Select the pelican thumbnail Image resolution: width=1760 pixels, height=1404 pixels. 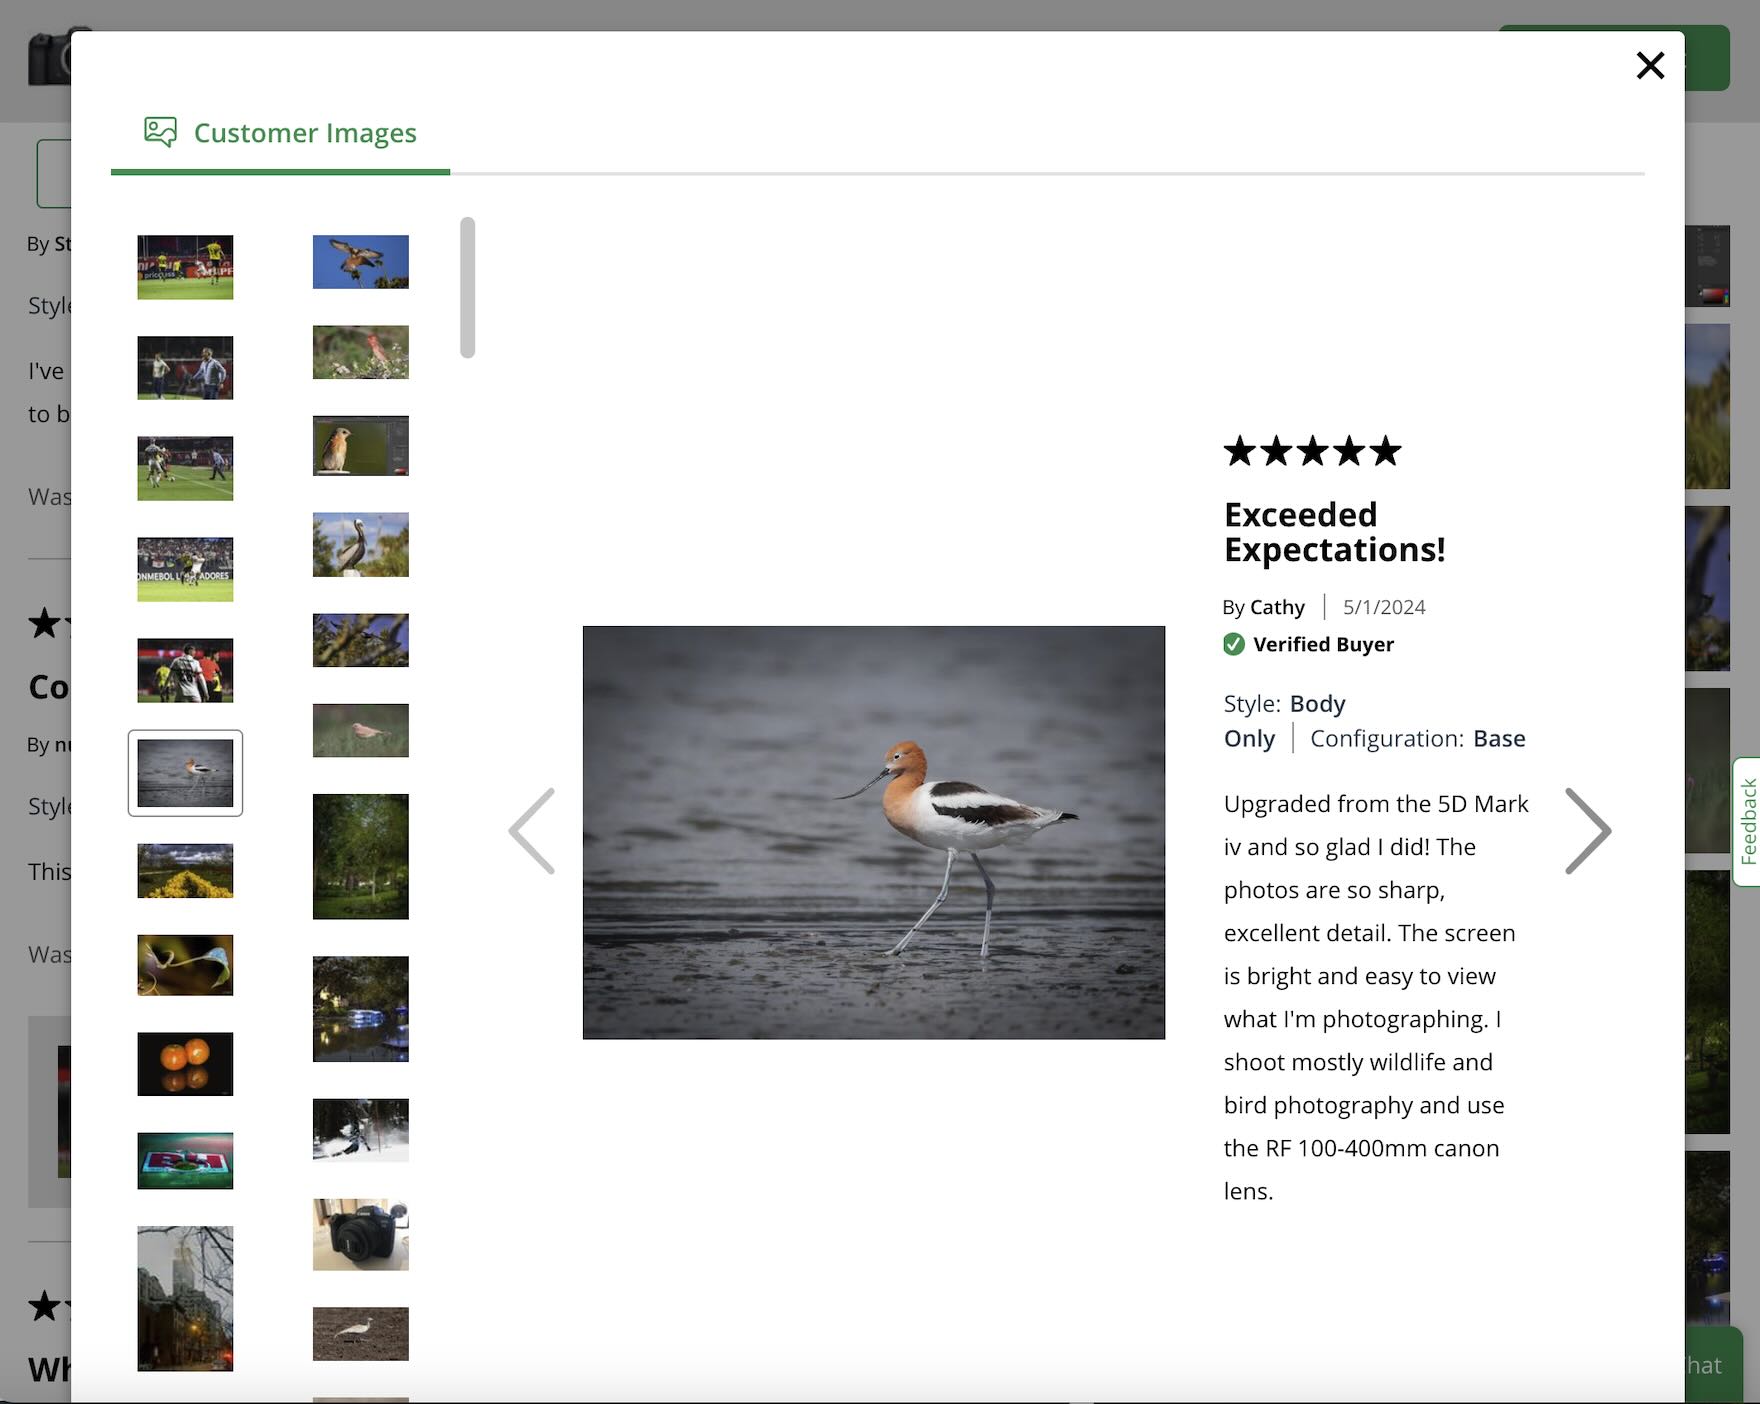[360, 545]
